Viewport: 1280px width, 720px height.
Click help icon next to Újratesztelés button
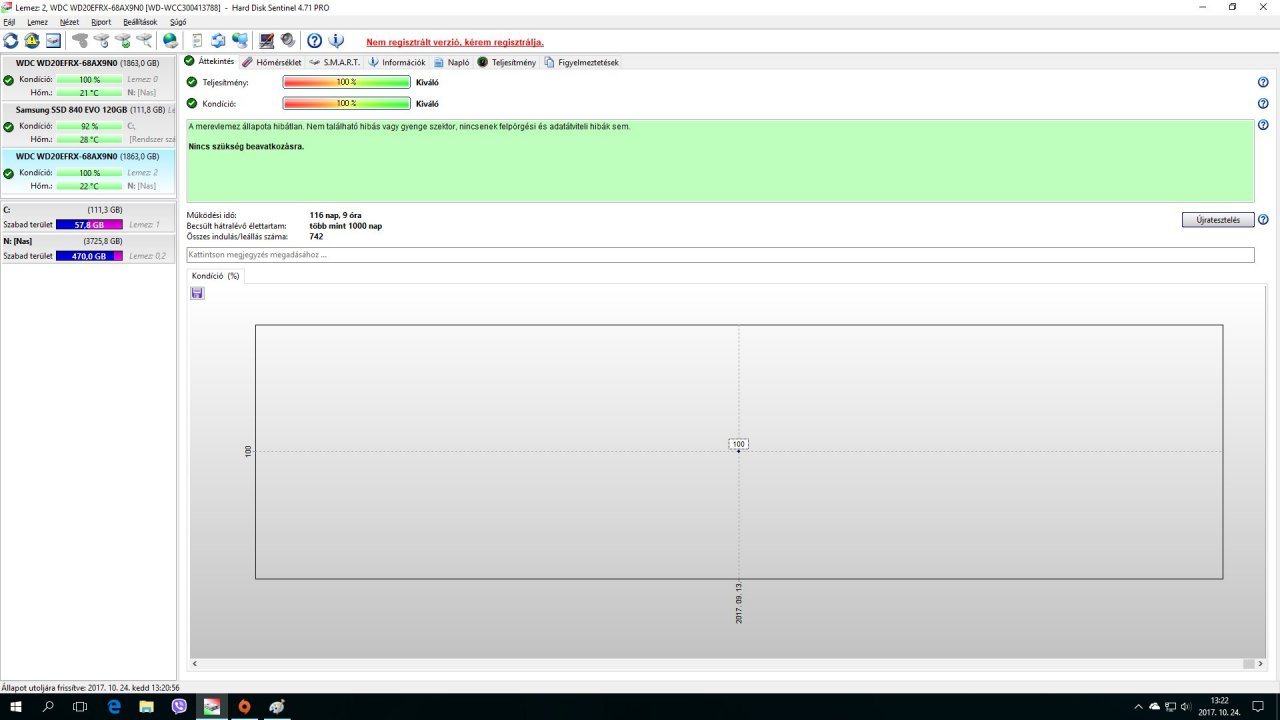(x=1263, y=220)
